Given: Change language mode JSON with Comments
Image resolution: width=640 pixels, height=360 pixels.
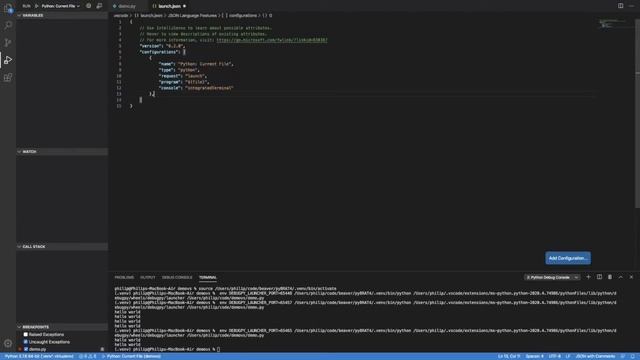Looking at the screenshot, I should pyautogui.click(x=595, y=356).
